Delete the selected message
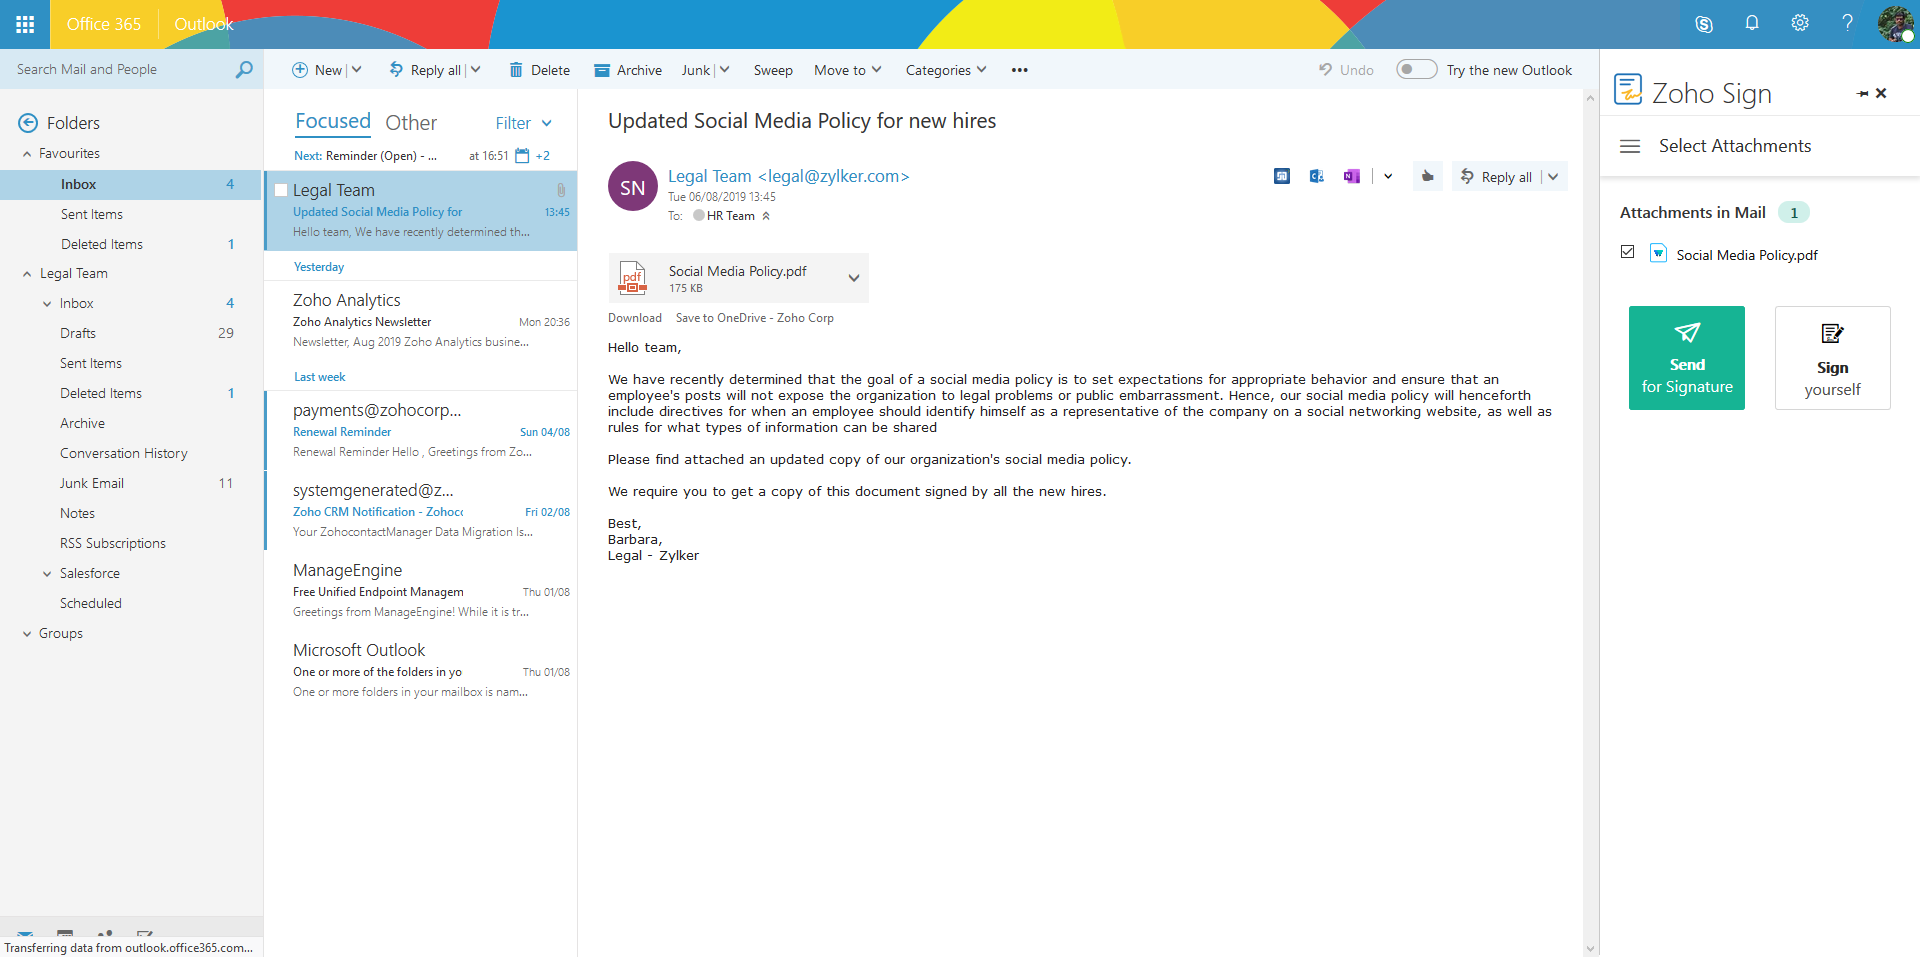The image size is (1920, 957). tap(540, 70)
